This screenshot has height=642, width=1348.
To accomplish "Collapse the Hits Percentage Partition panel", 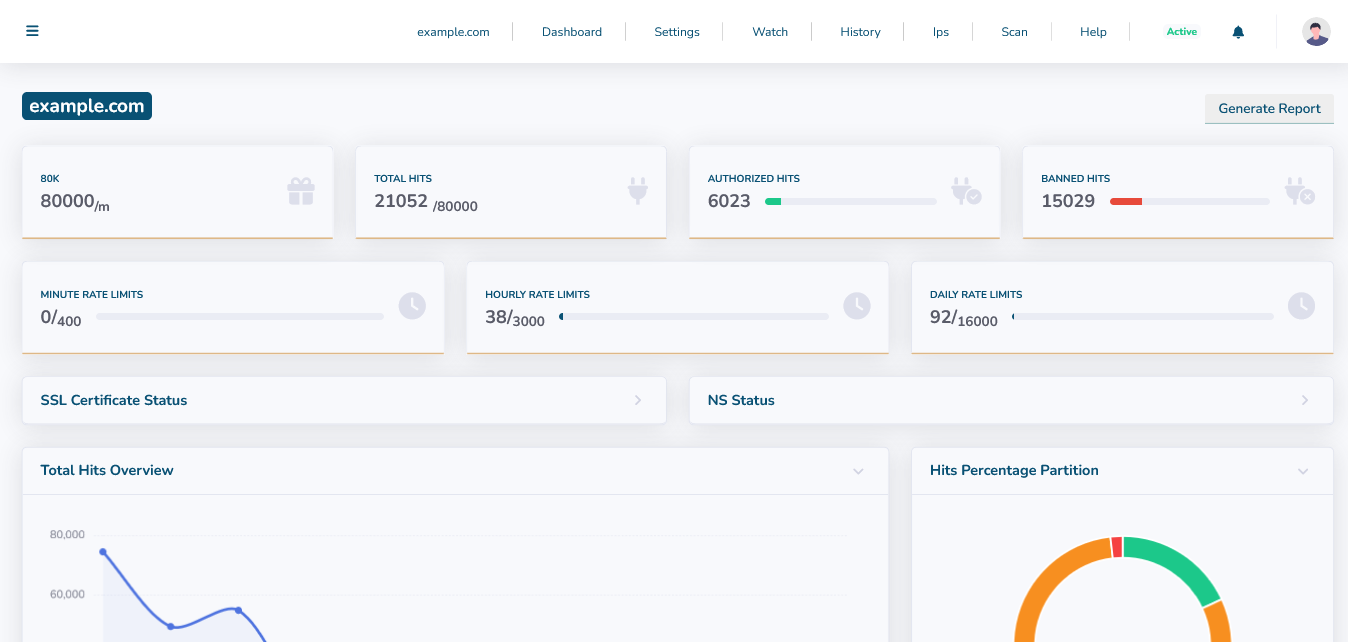I will (1302, 471).
